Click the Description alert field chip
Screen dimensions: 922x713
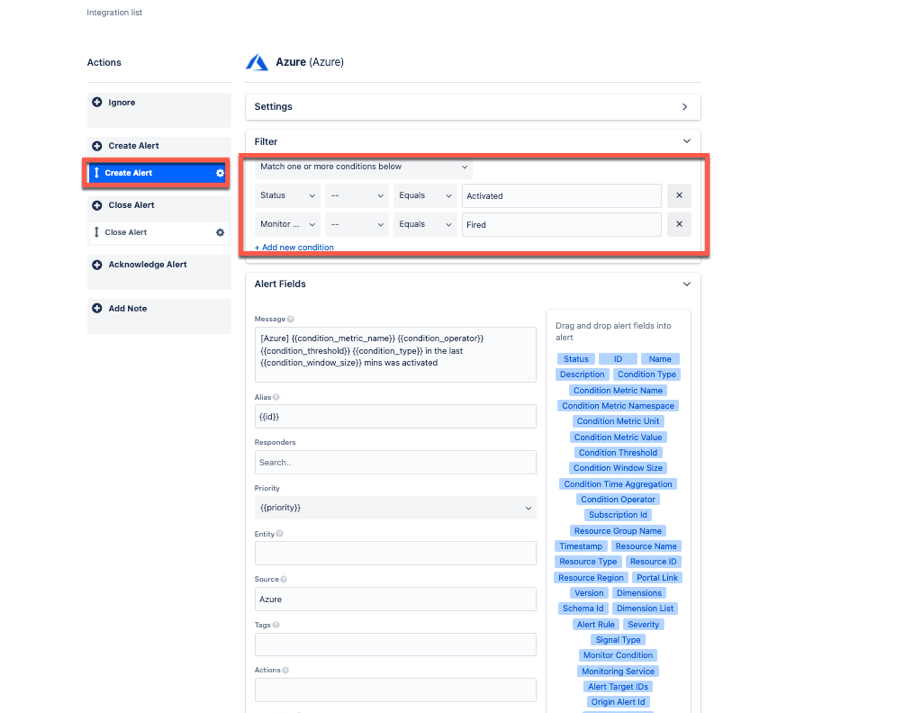pos(582,374)
